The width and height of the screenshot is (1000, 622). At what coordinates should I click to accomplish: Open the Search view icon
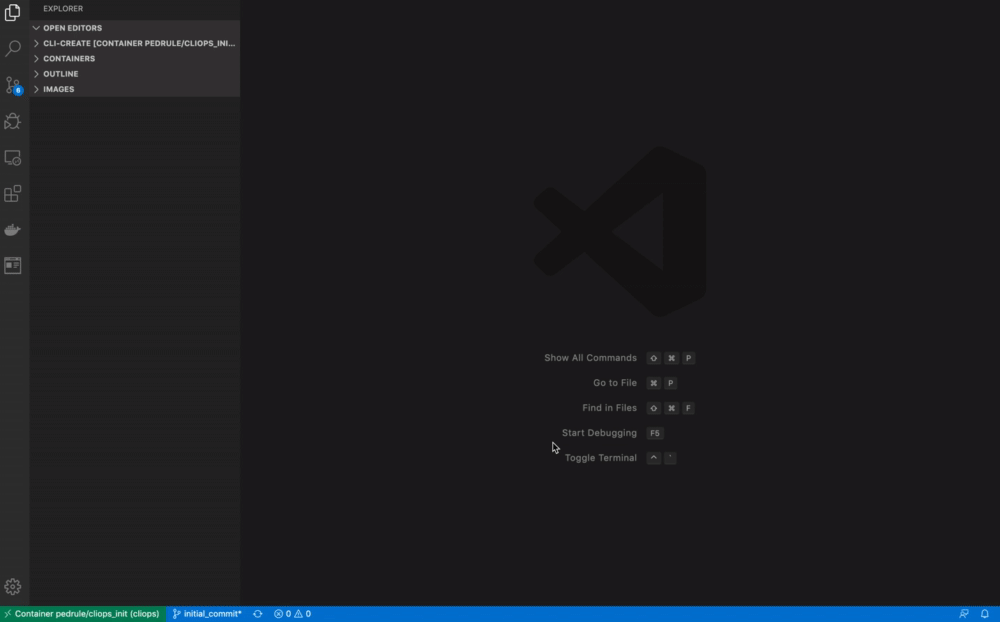(x=13, y=48)
